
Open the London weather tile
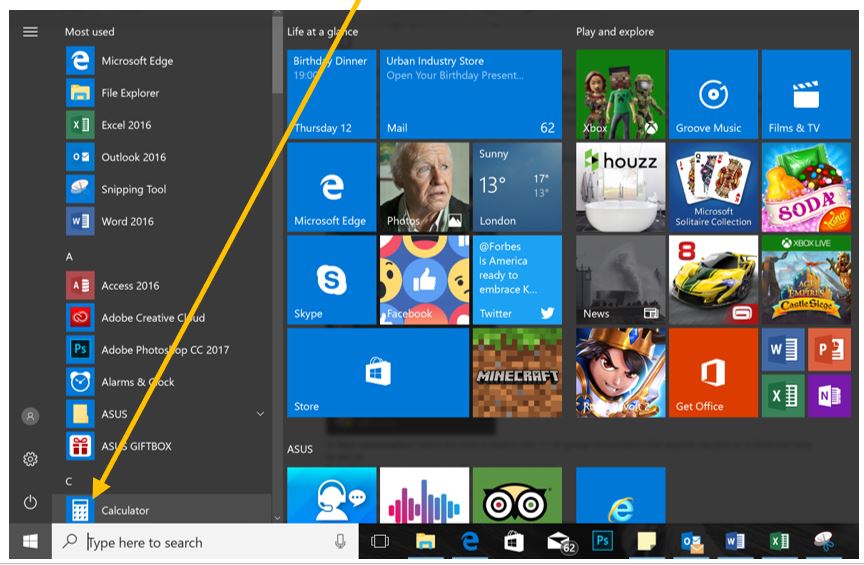point(517,187)
